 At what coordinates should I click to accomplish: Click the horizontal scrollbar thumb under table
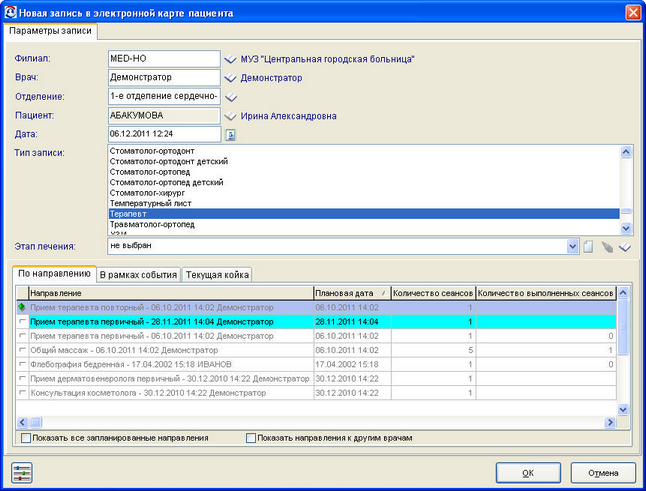[x=35, y=422]
